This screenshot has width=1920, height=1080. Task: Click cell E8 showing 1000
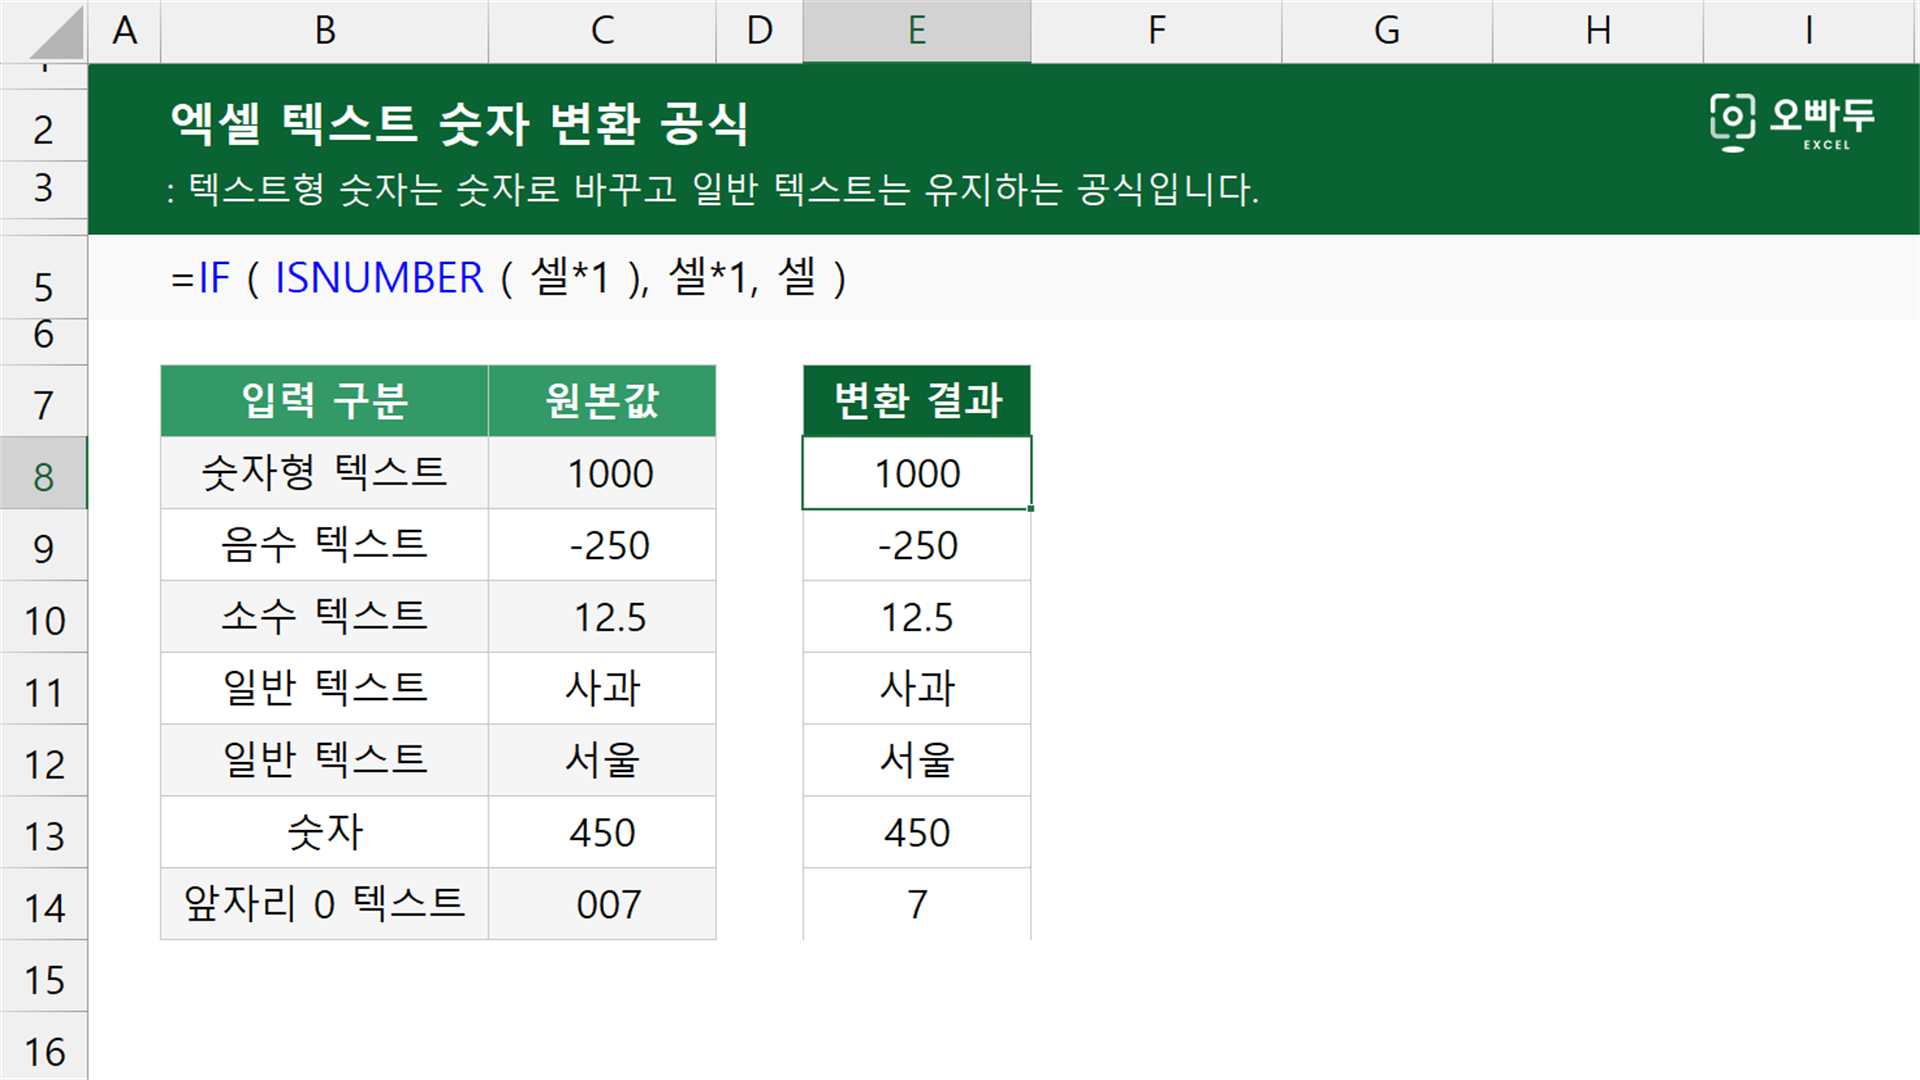click(917, 473)
